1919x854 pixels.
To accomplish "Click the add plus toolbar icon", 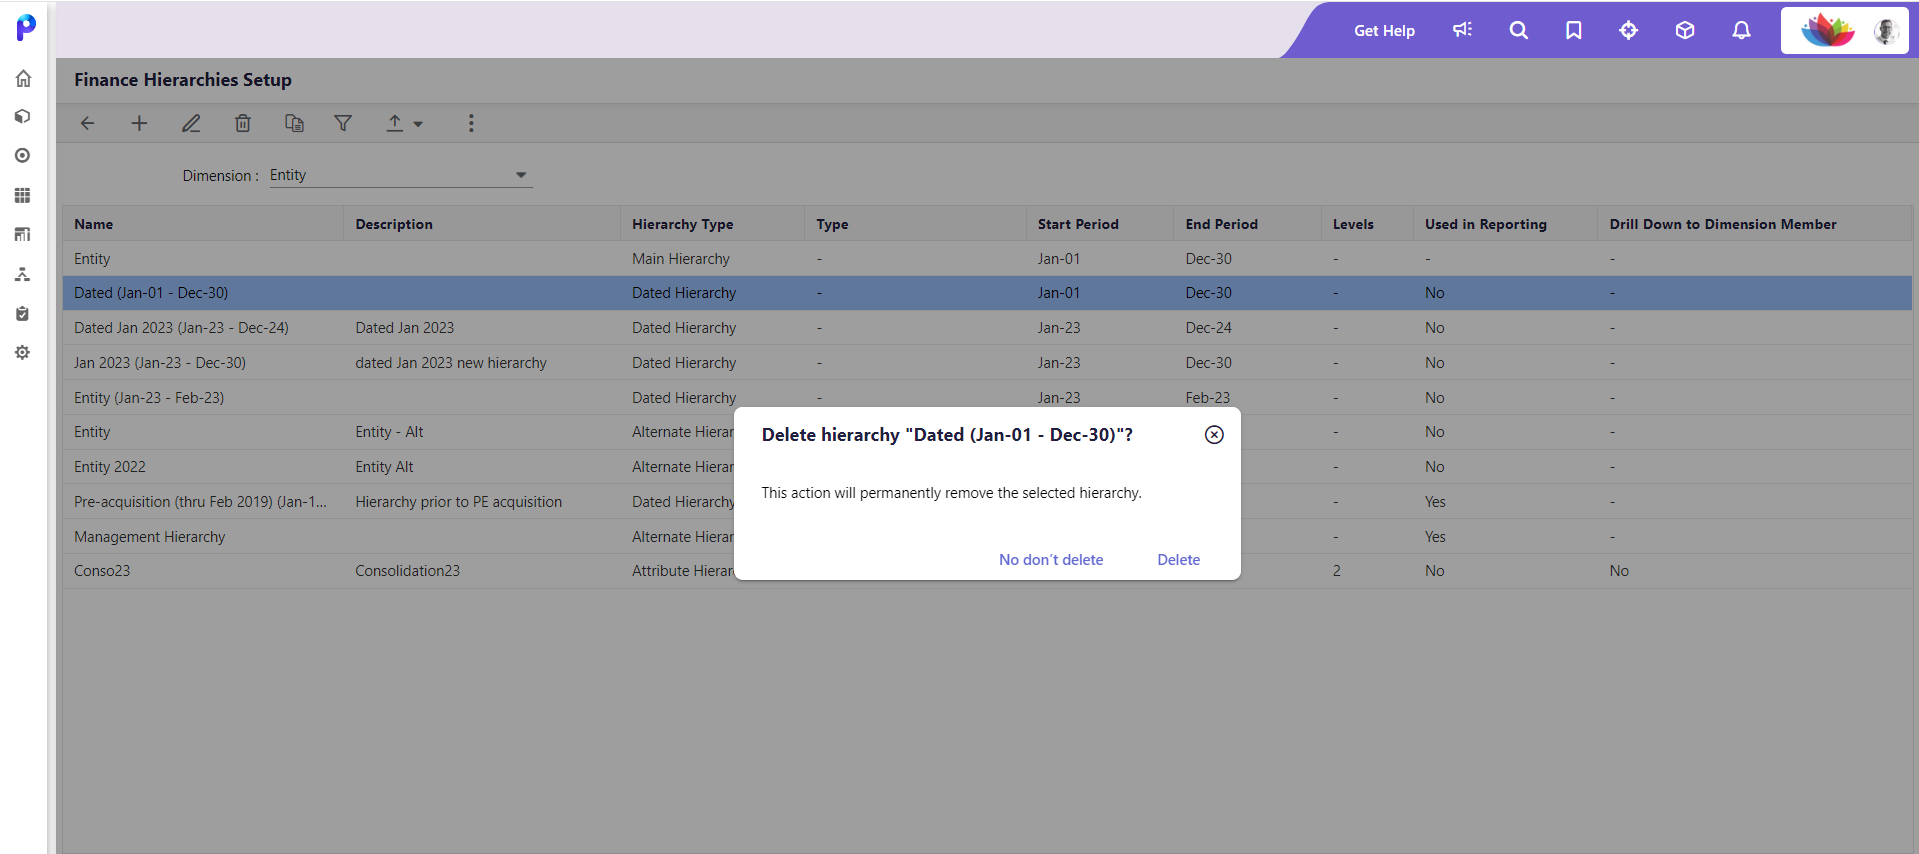I will (x=139, y=123).
